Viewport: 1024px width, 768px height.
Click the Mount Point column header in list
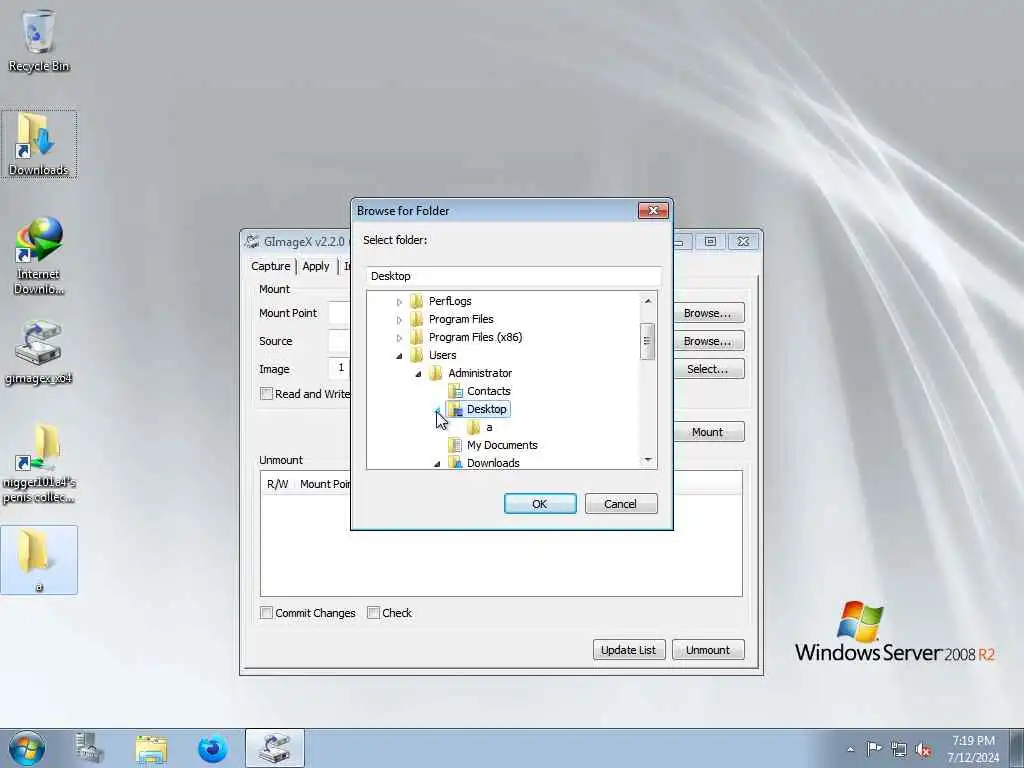point(325,484)
